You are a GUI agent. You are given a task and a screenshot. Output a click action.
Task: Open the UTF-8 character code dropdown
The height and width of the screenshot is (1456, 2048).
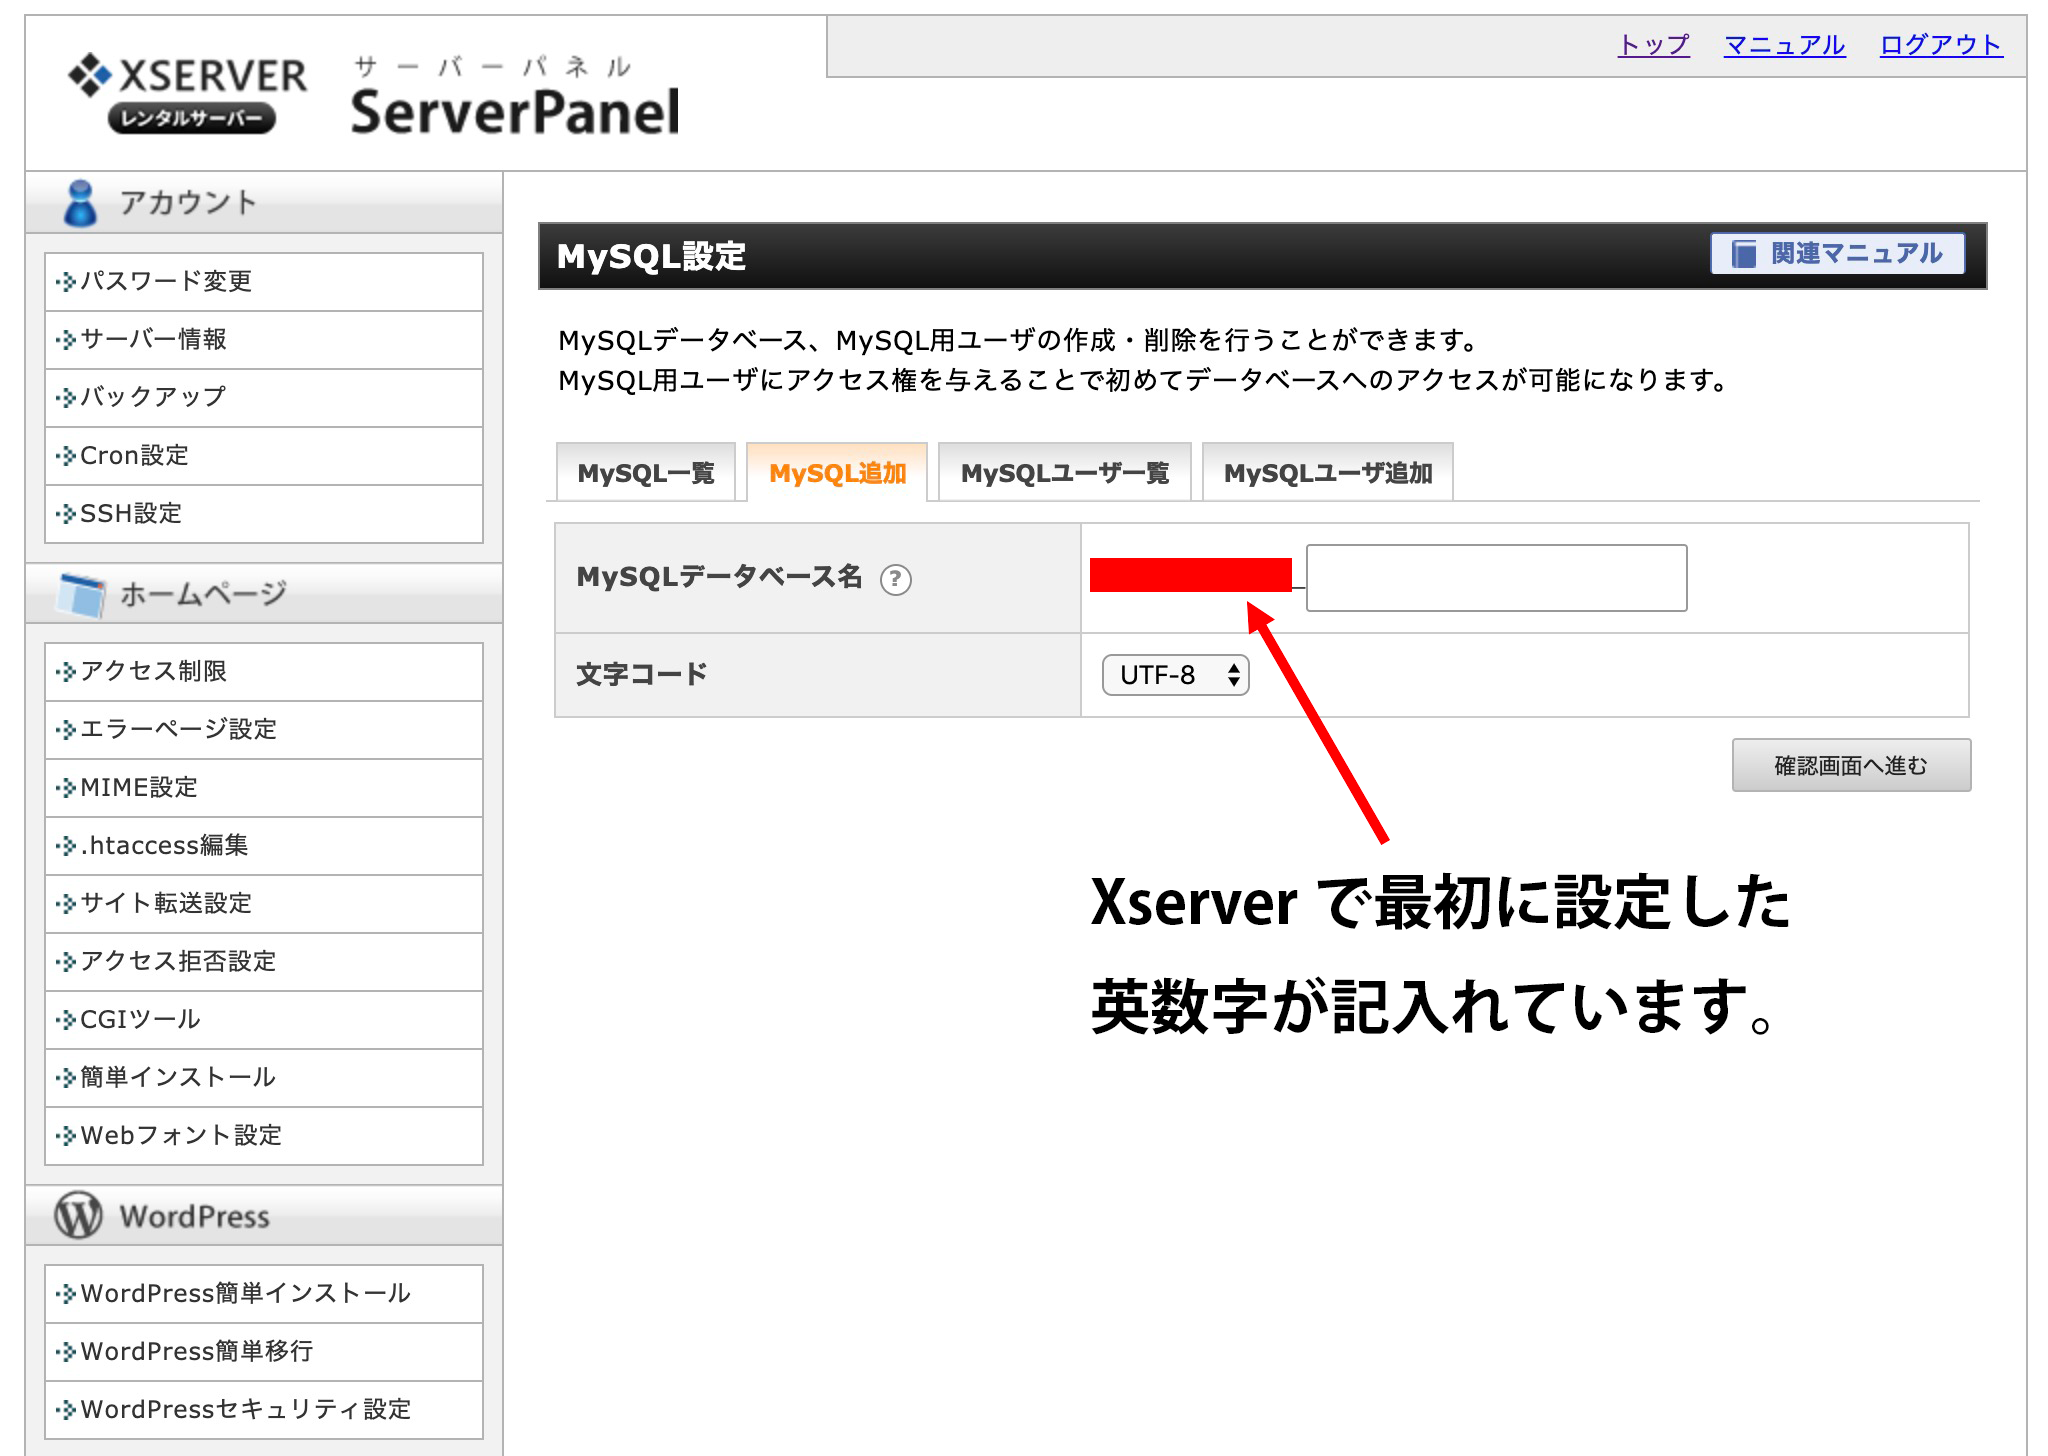tap(1175, 674)
